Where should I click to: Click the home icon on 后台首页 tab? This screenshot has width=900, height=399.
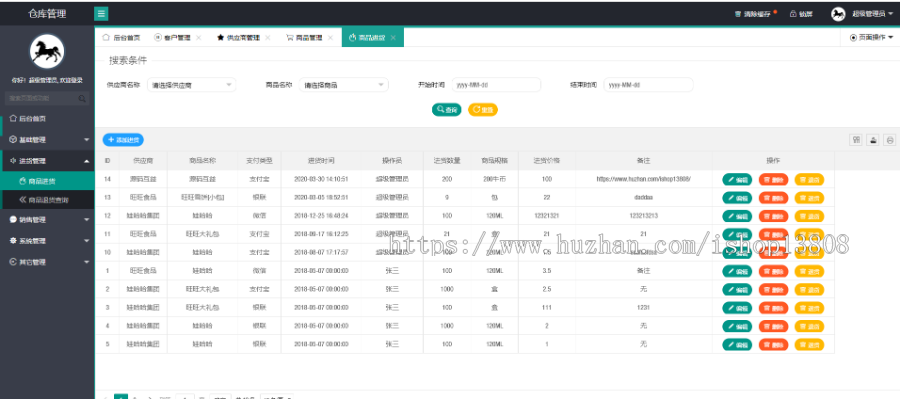click(x=106, y=37)
